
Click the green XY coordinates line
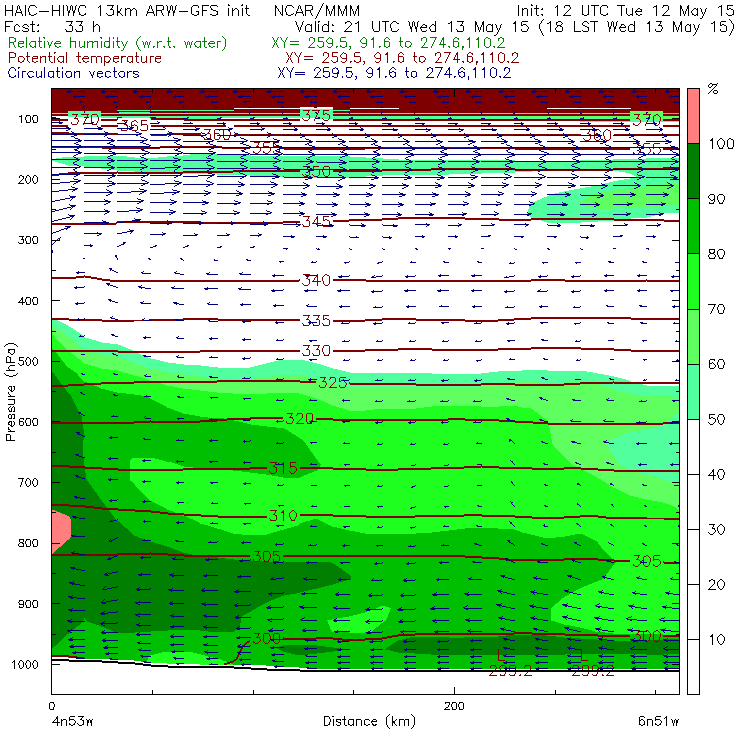tap(388, 43)
